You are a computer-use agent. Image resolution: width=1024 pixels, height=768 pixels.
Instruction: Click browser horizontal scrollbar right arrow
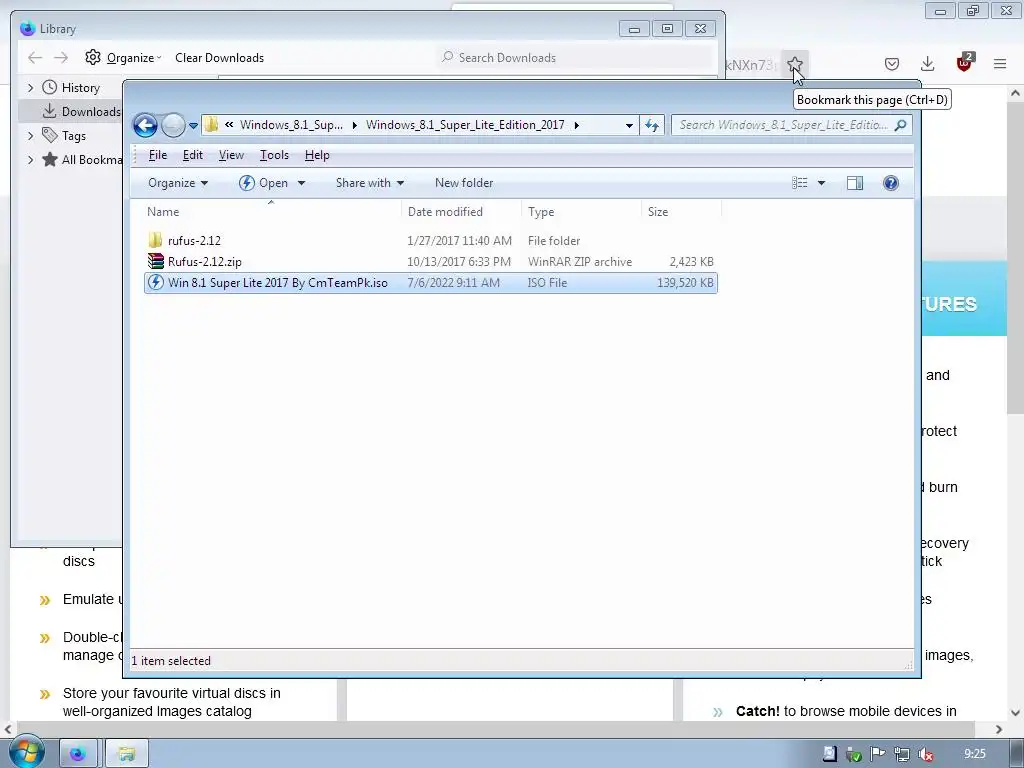pyautogui.click(x=999, y=729)
